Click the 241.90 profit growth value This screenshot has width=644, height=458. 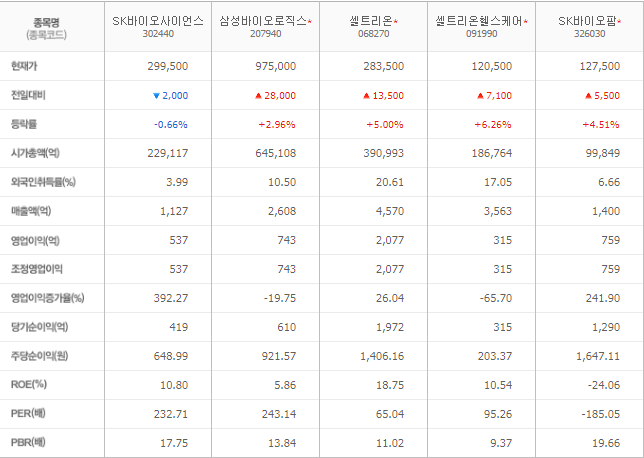(603, 298)
